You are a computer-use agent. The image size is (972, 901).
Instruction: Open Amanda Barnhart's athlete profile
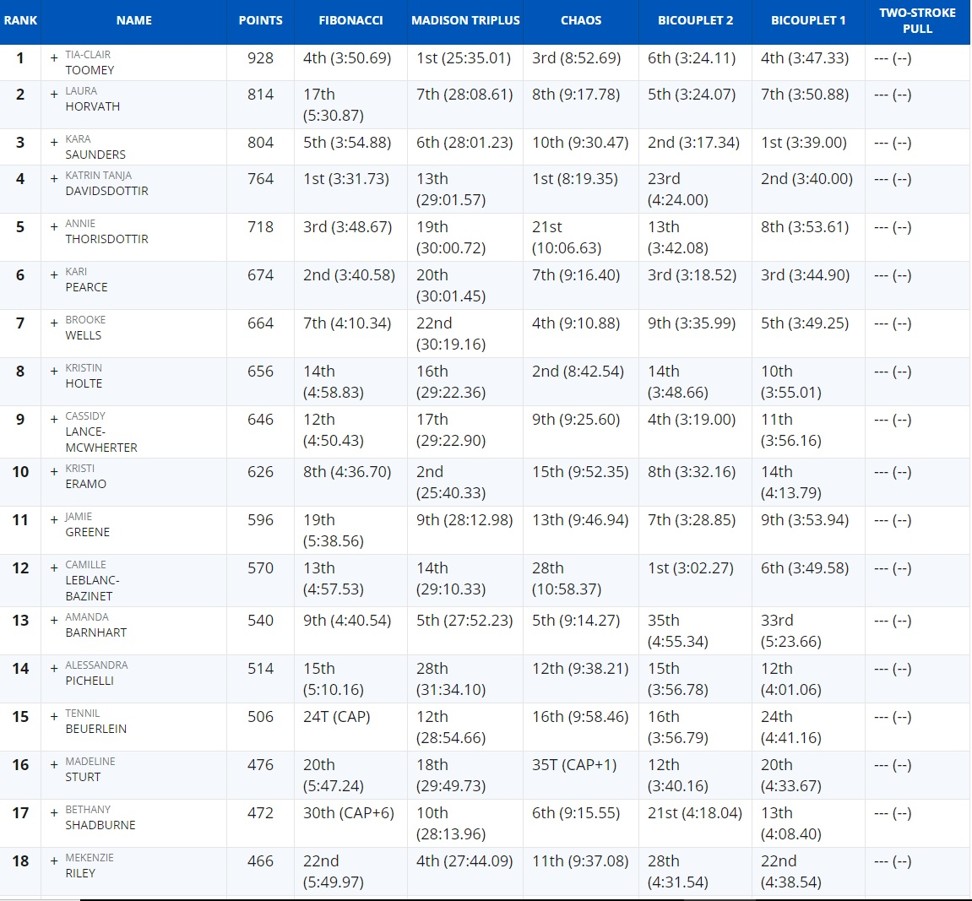click(x=96, y=625)
